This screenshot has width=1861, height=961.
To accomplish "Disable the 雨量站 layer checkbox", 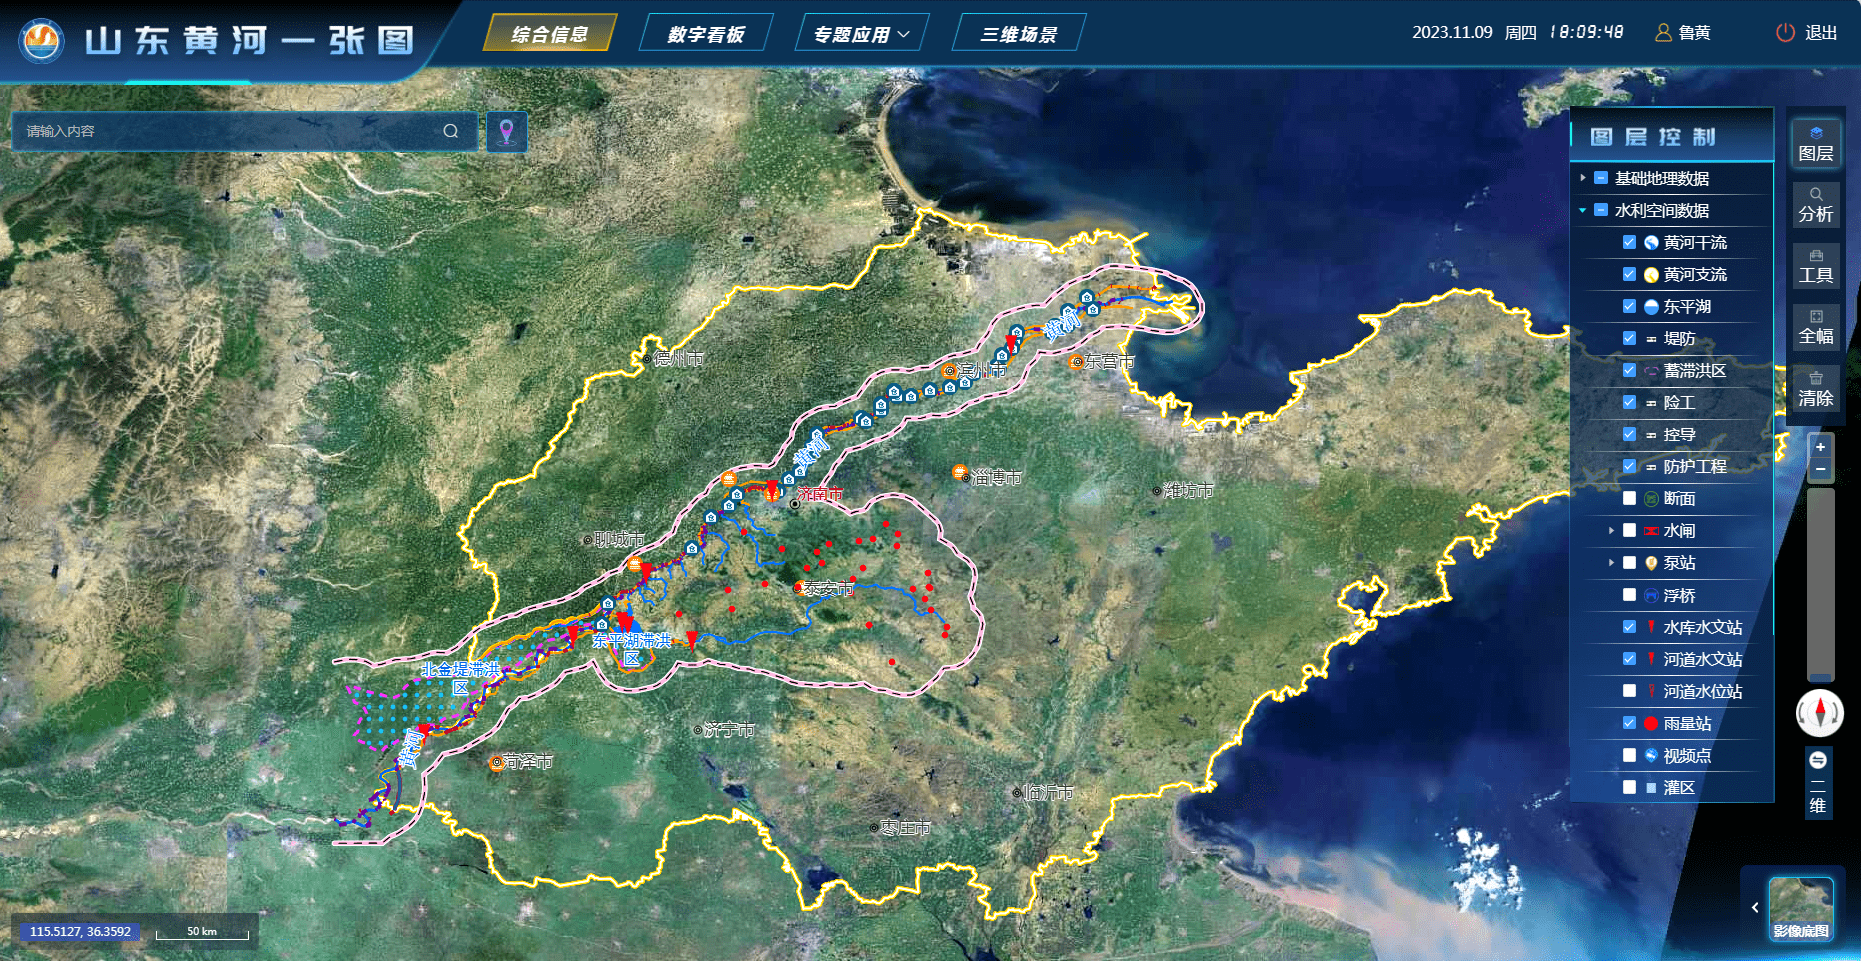I will point(1629,723).
